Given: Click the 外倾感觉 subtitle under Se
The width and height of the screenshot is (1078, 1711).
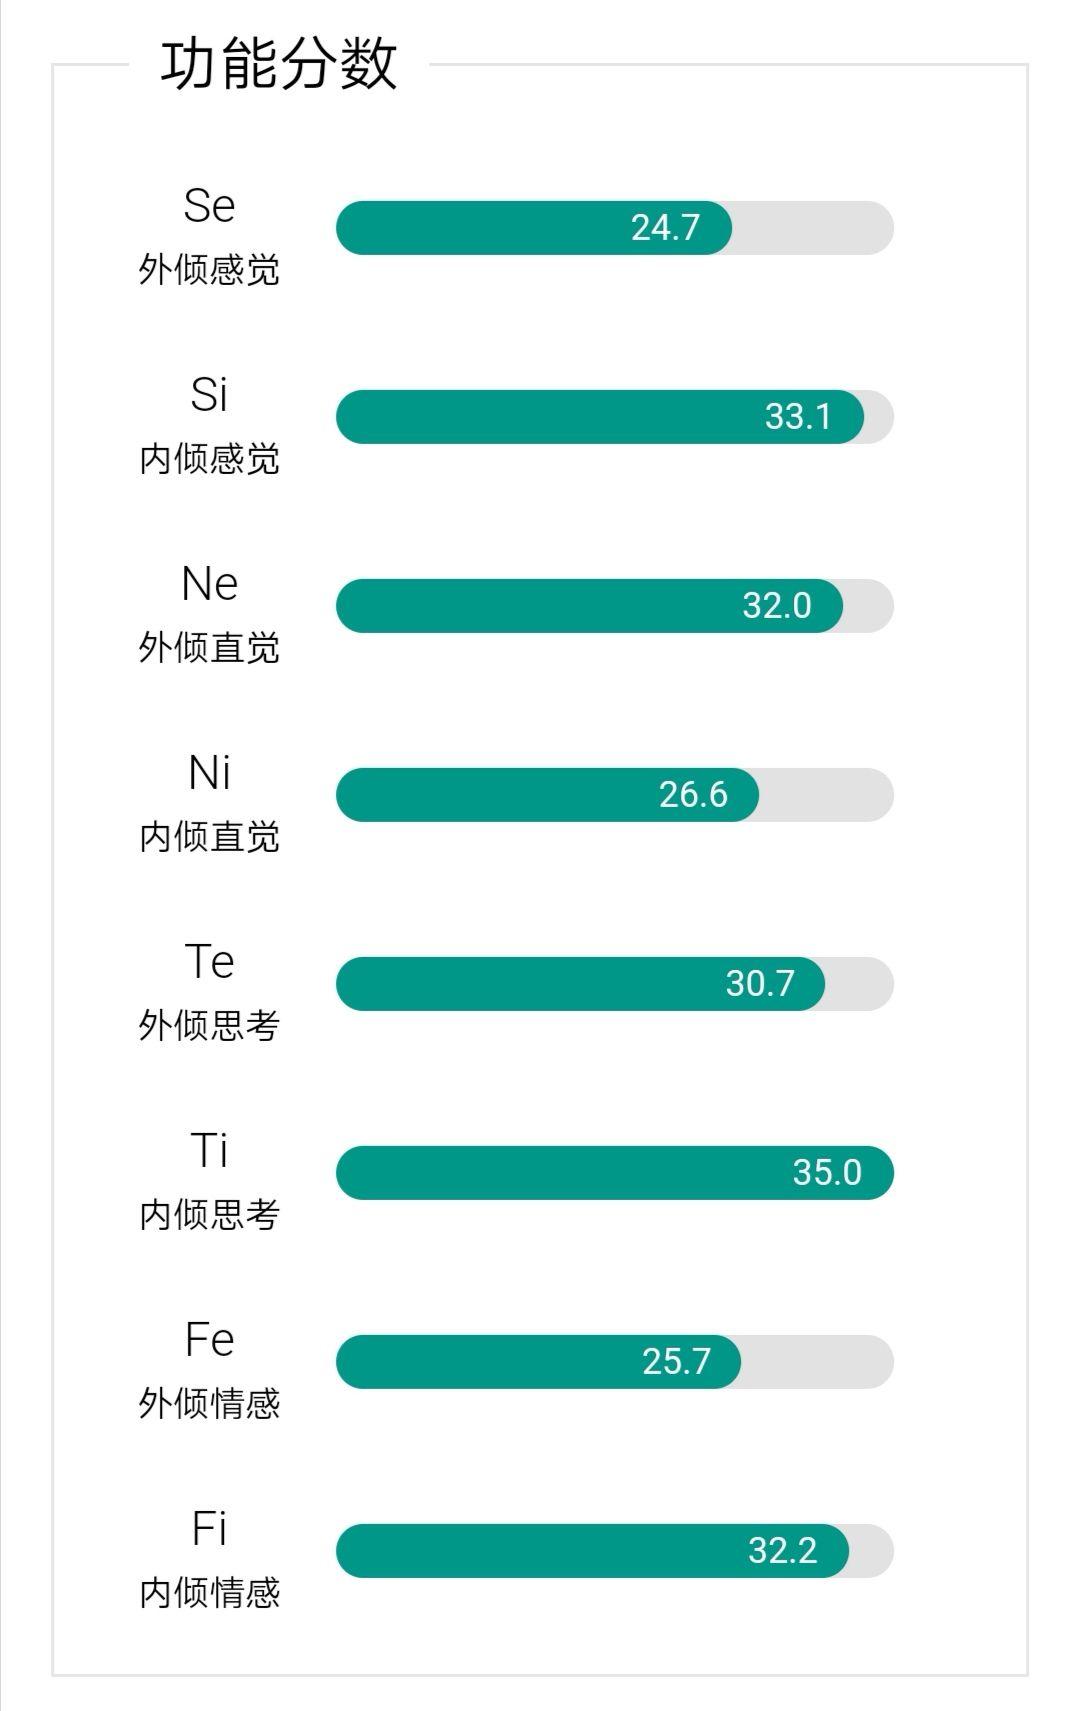Looking at the screenshot, I should coord(209,270).
